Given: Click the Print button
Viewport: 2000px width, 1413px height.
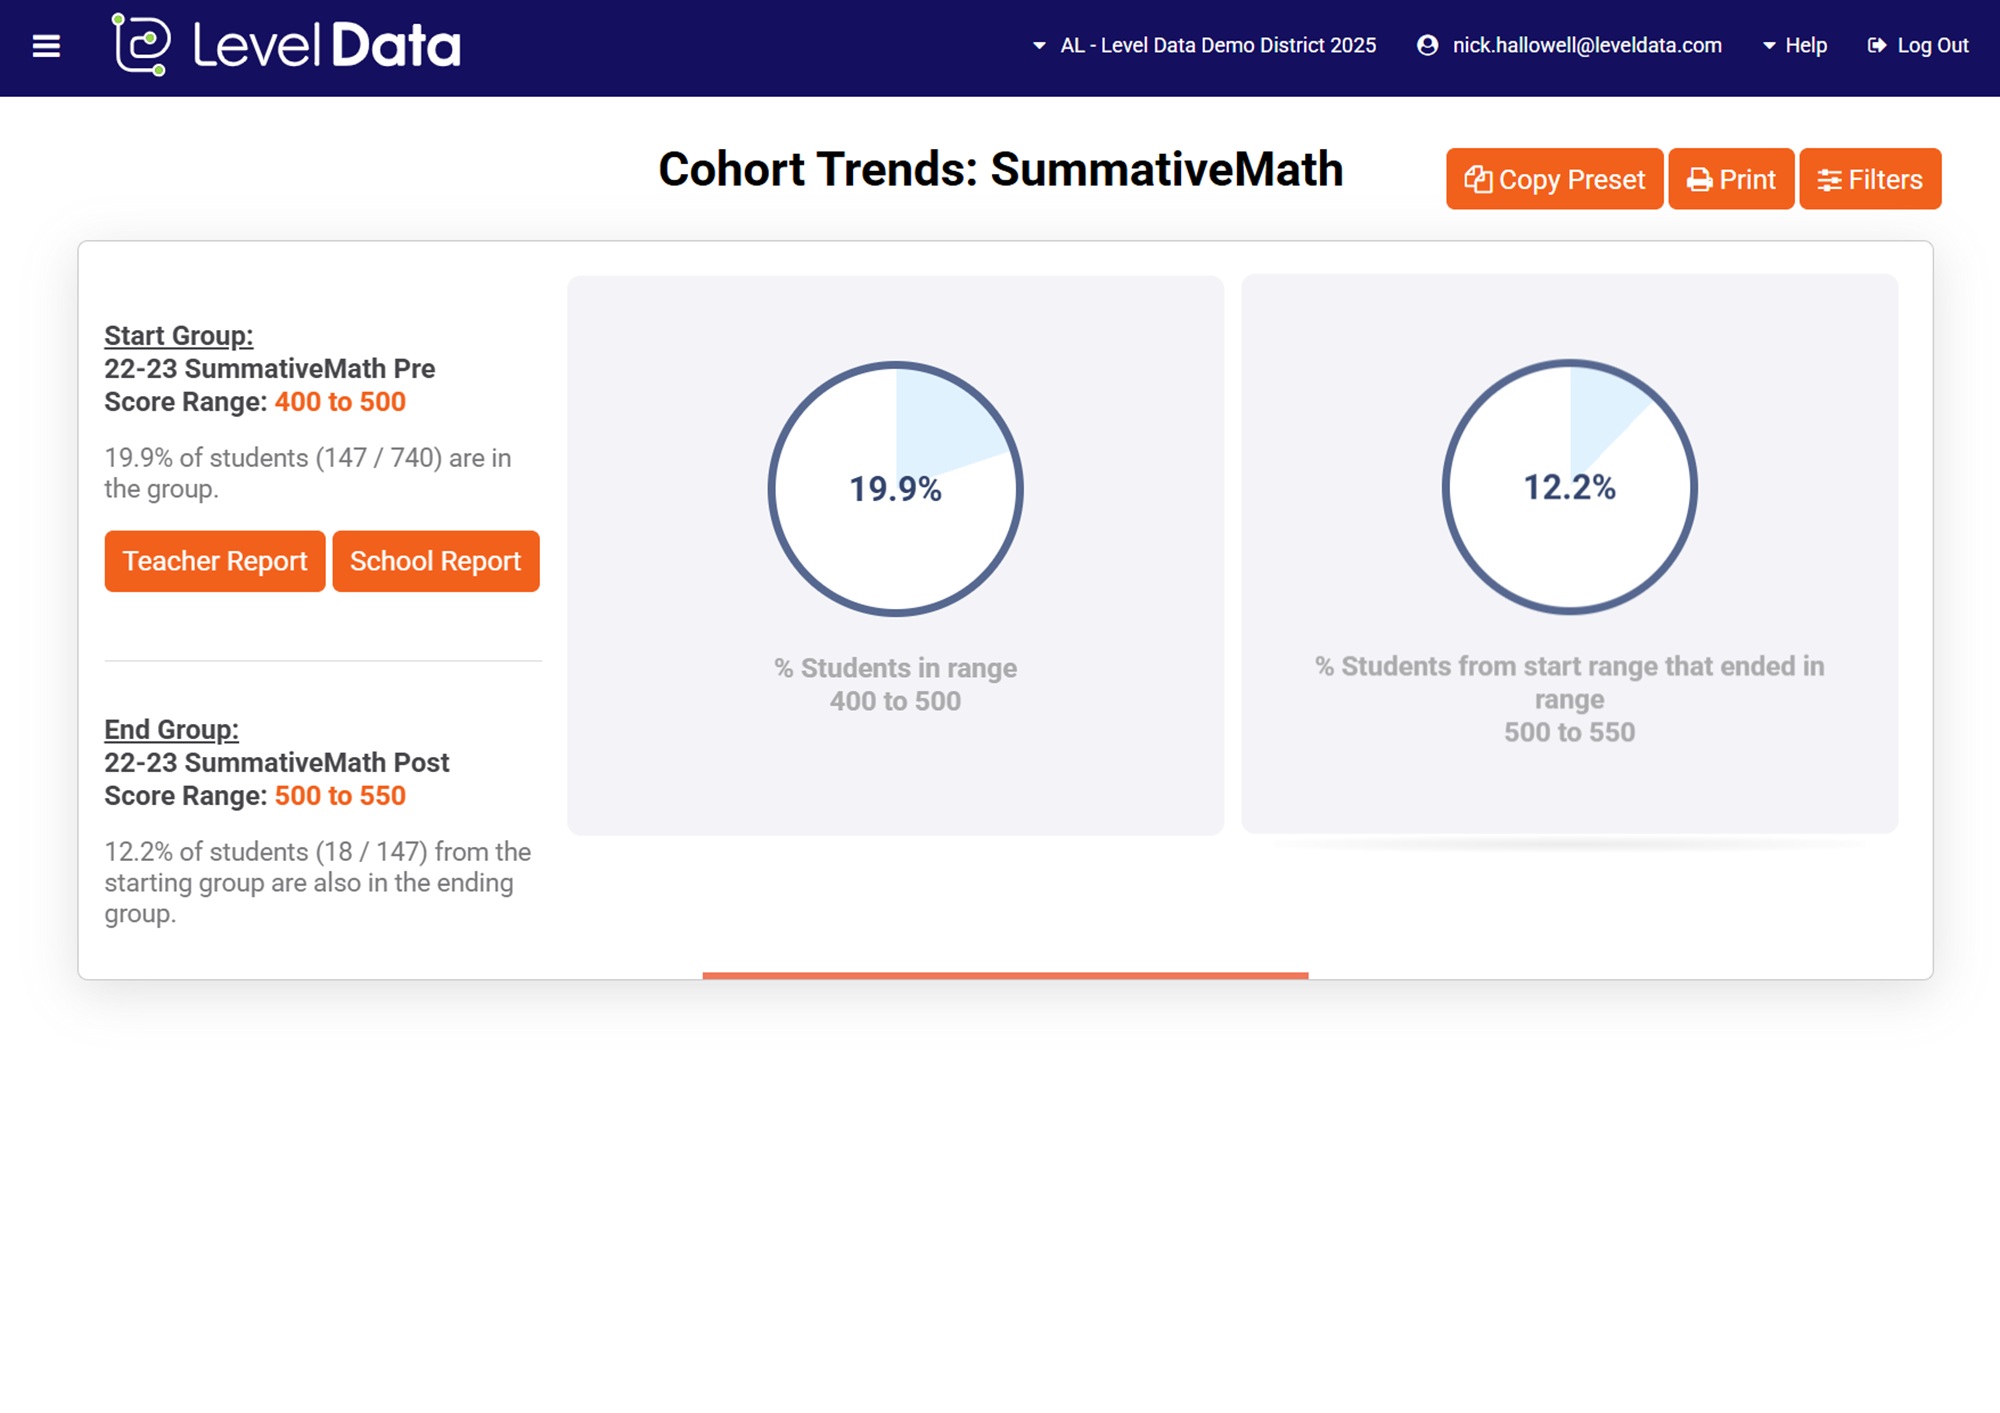Looking at the screenshot, I should point(1731,179).
